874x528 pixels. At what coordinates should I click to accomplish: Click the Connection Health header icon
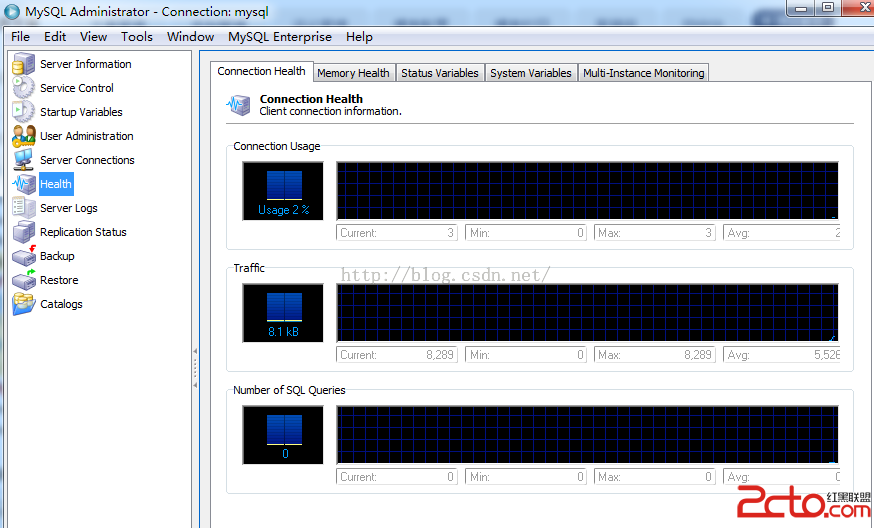coord(239,105)
